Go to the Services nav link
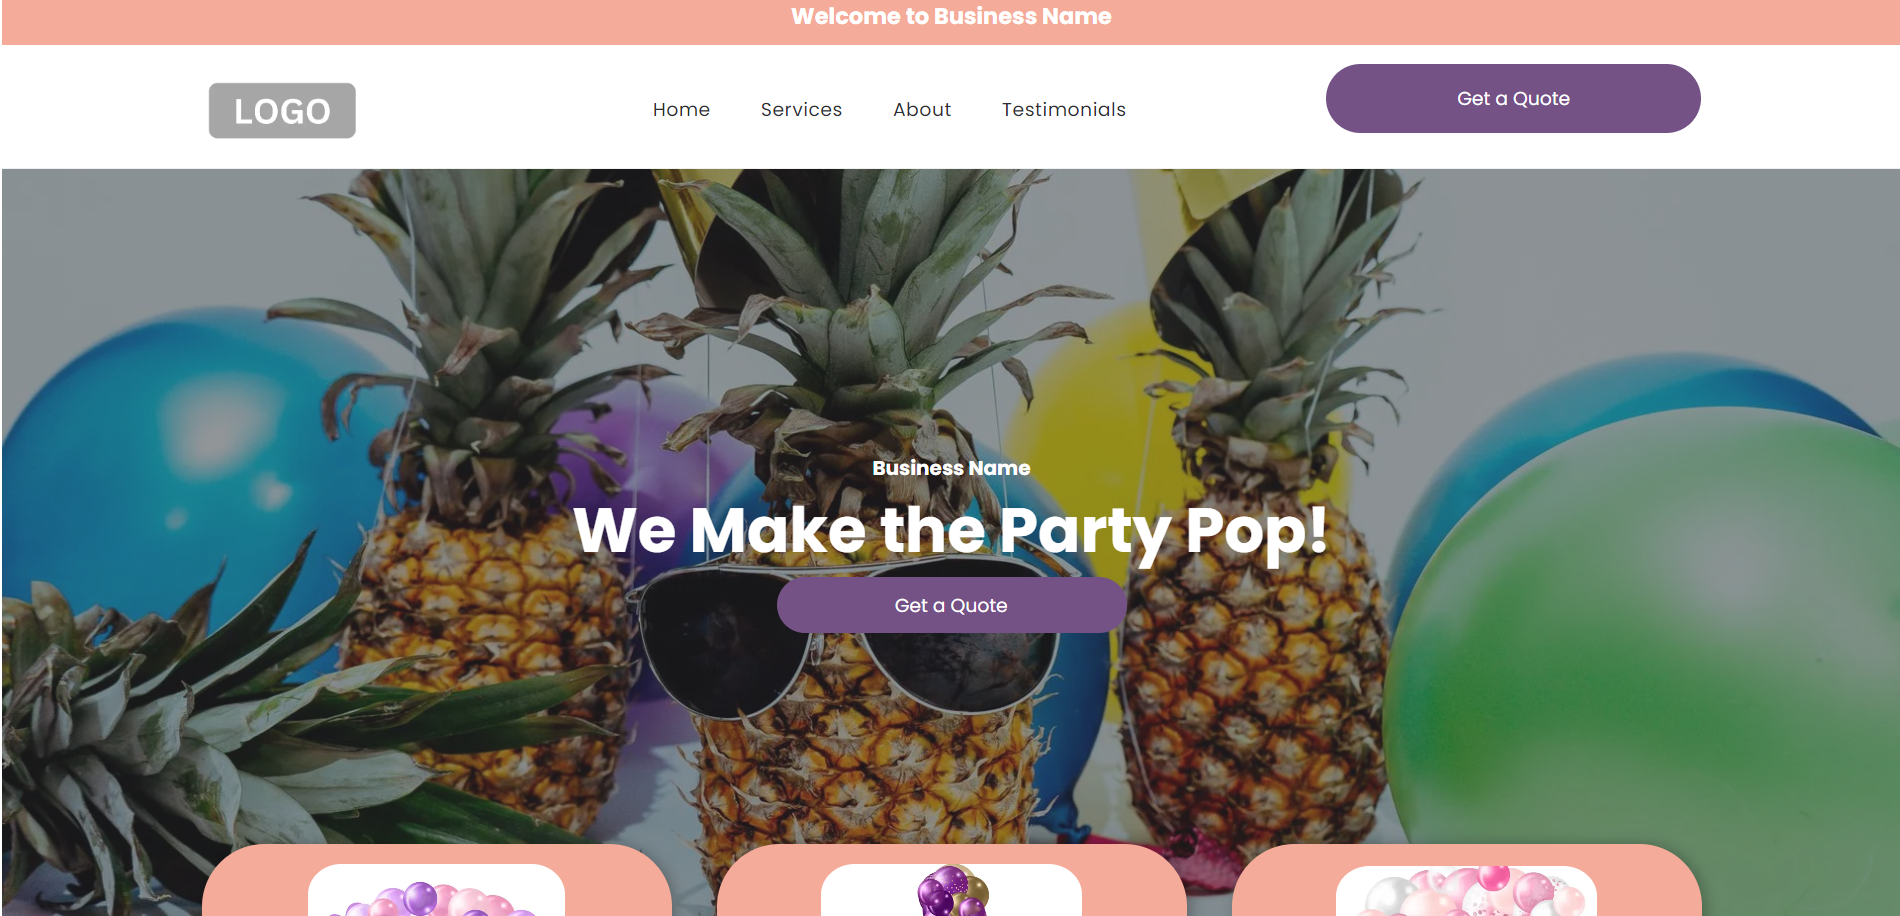This screenshot has width=1900, height=916. [801, 109]
